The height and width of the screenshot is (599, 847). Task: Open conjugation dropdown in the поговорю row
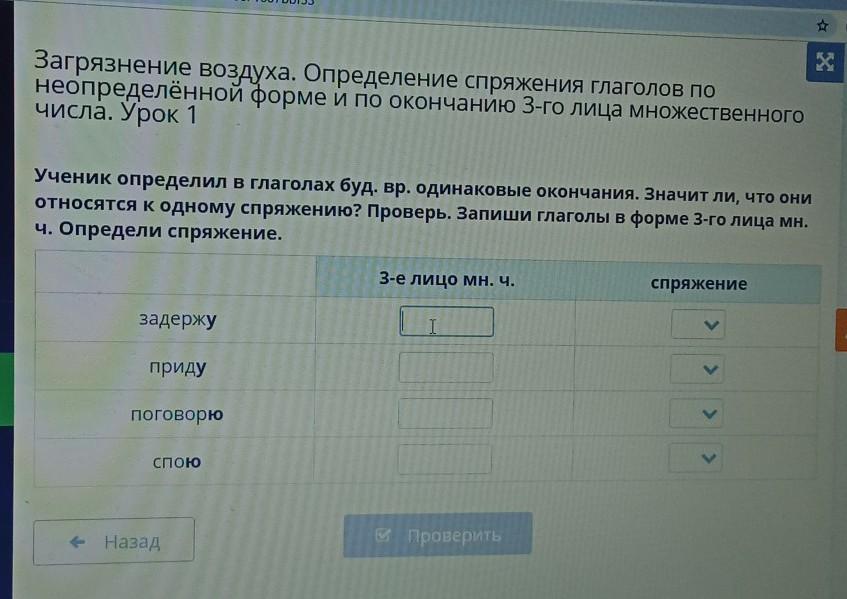(696, 414)
